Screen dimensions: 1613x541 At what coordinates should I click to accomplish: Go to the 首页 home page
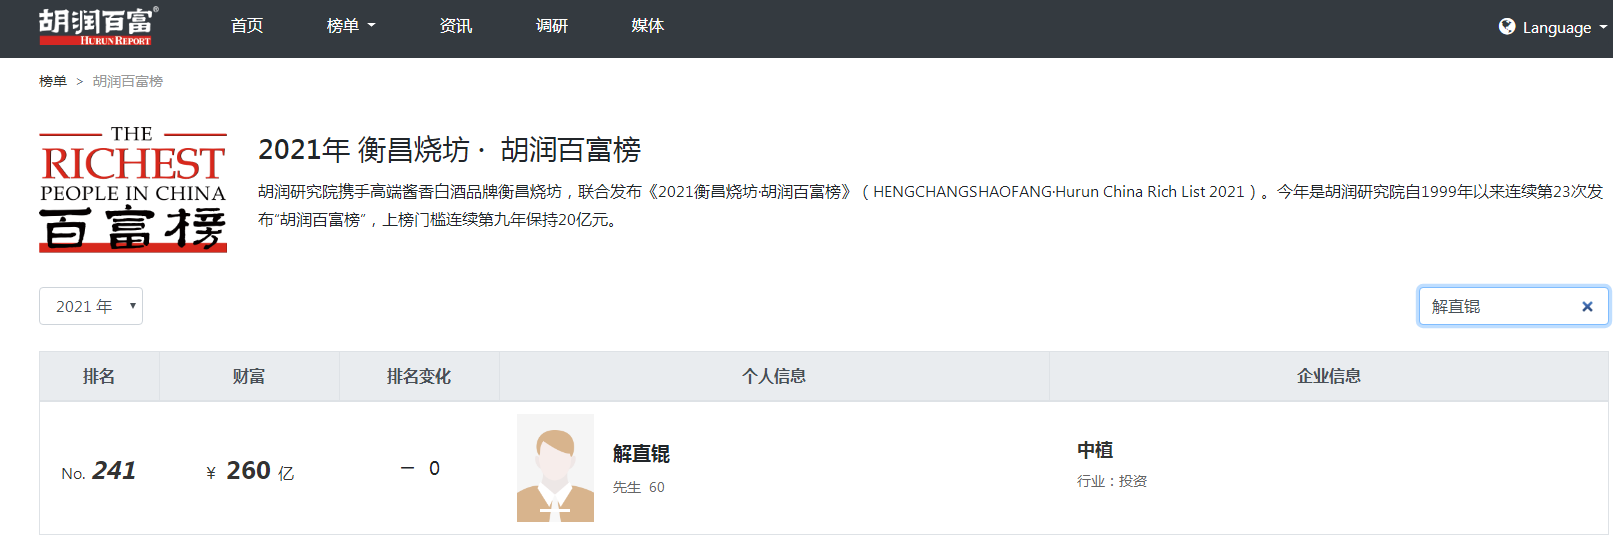247,26
